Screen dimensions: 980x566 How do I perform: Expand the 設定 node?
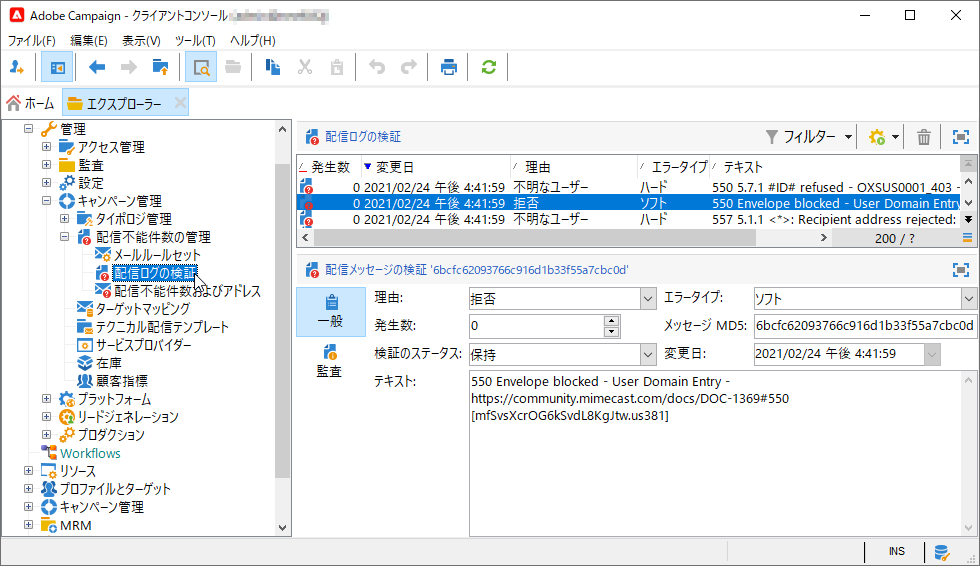click(46, 183)
